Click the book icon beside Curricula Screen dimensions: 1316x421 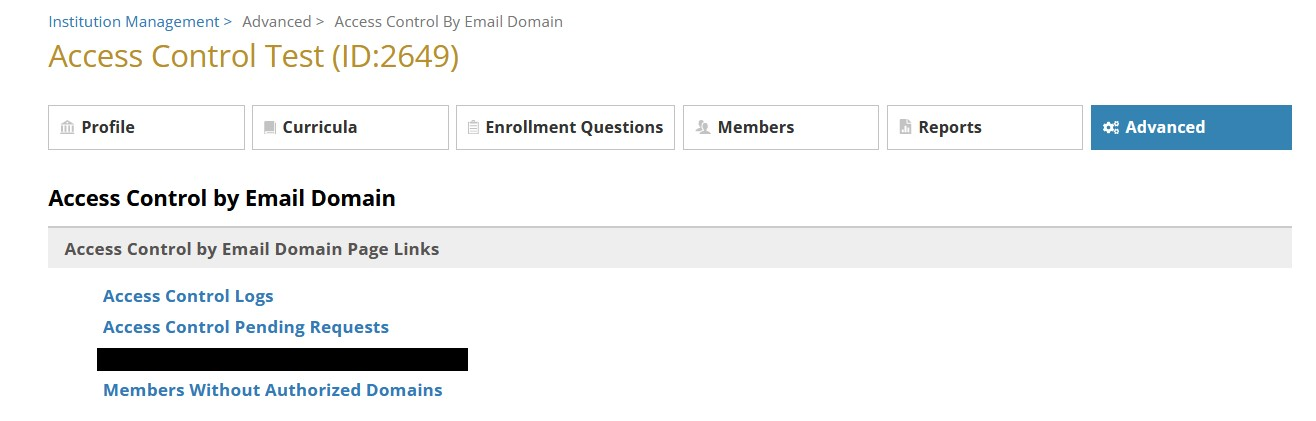click(x=270, y=128)
